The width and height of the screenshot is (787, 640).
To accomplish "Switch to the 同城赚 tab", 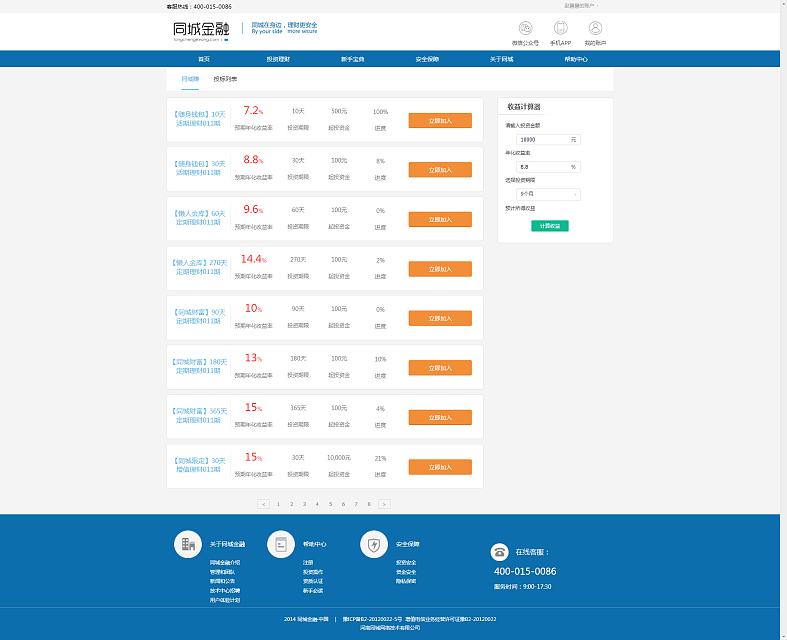I will coord(190,79).
